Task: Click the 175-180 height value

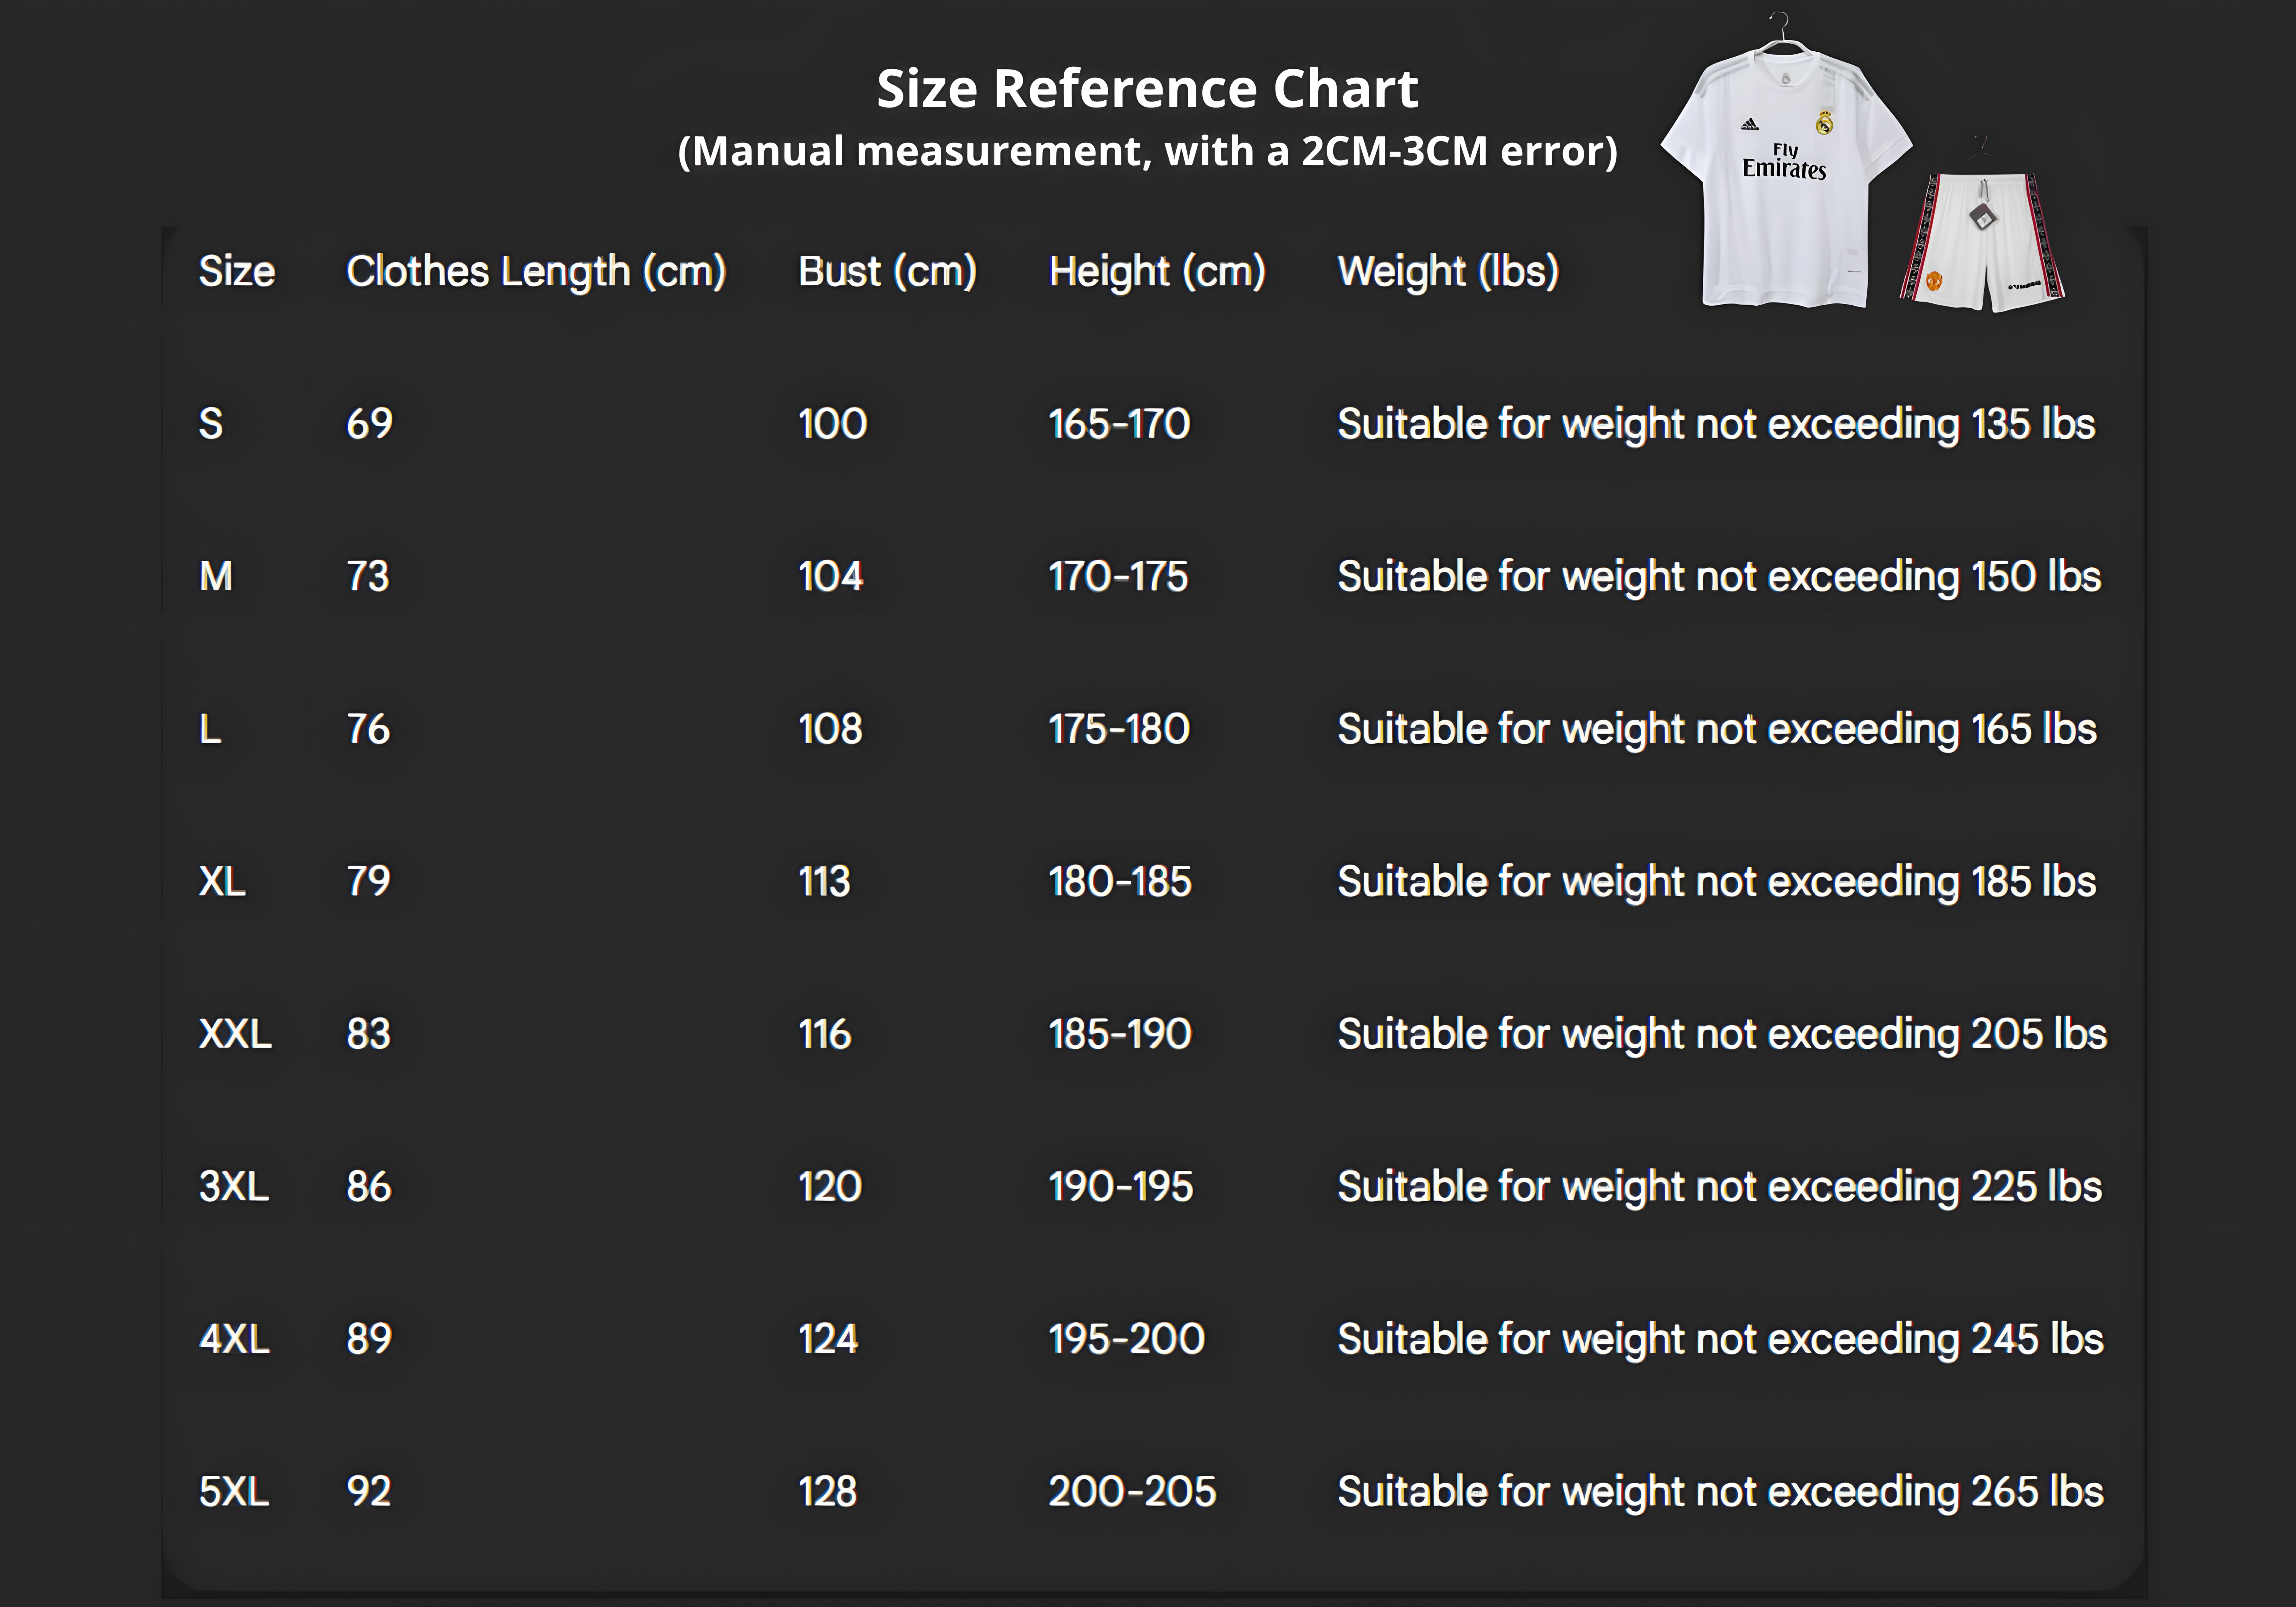Action: pos(1119,729)
